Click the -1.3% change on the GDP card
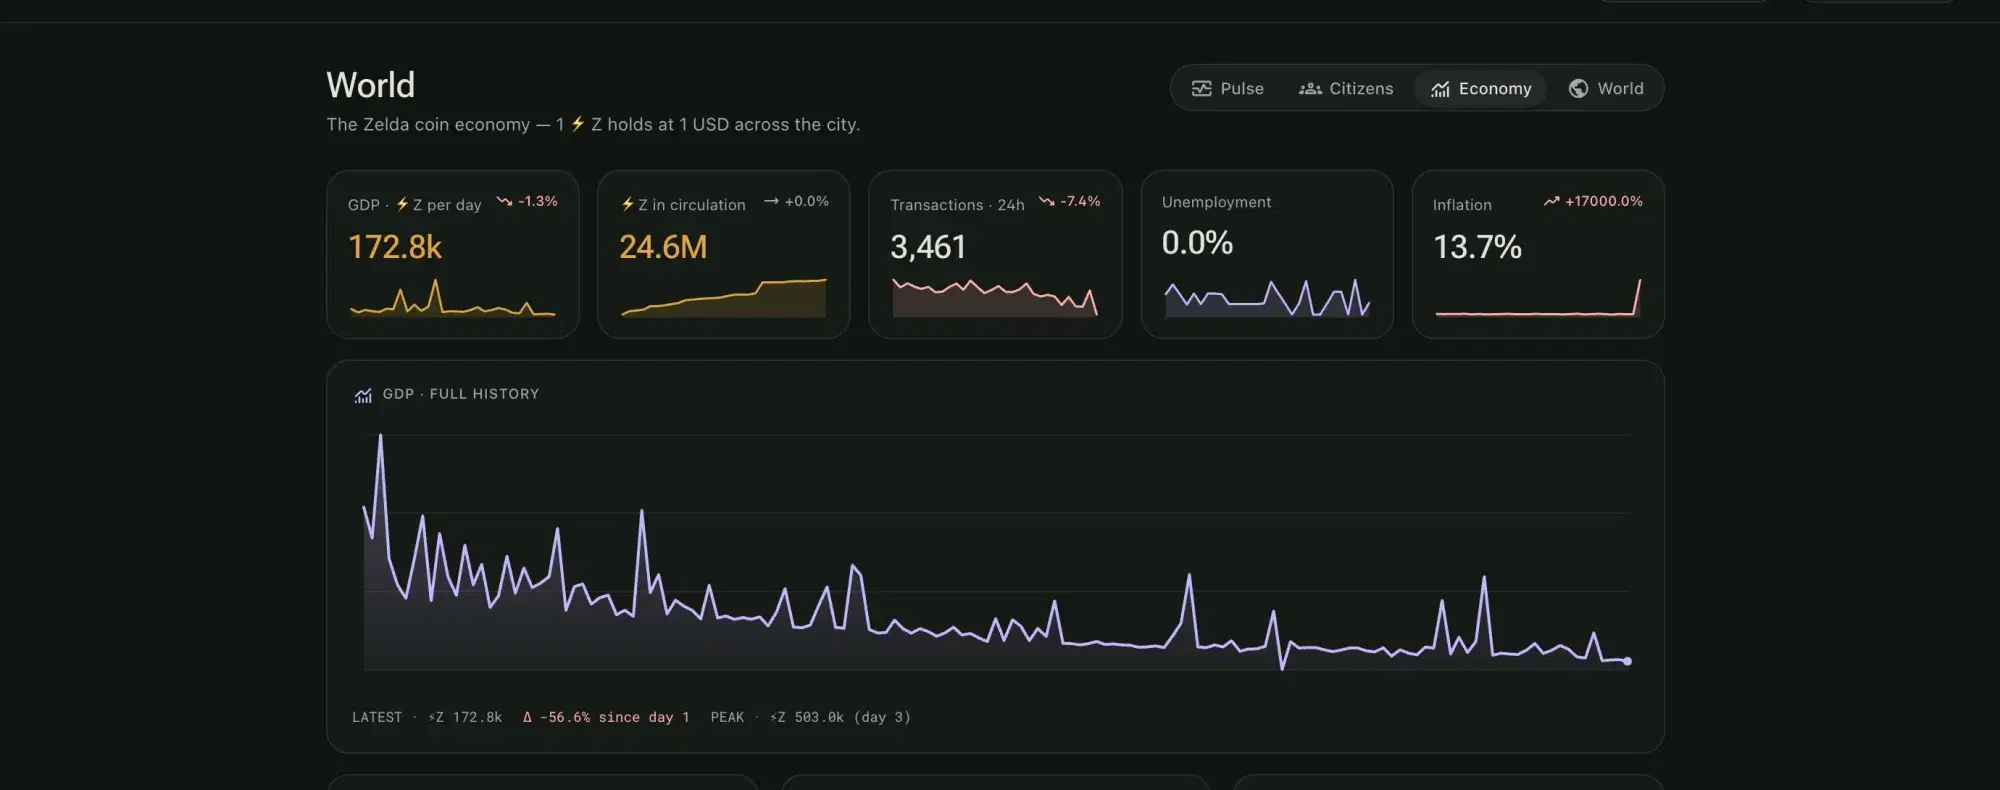Screen dimensions: 2000x790 pyautogui.click(x=538, y=201)
